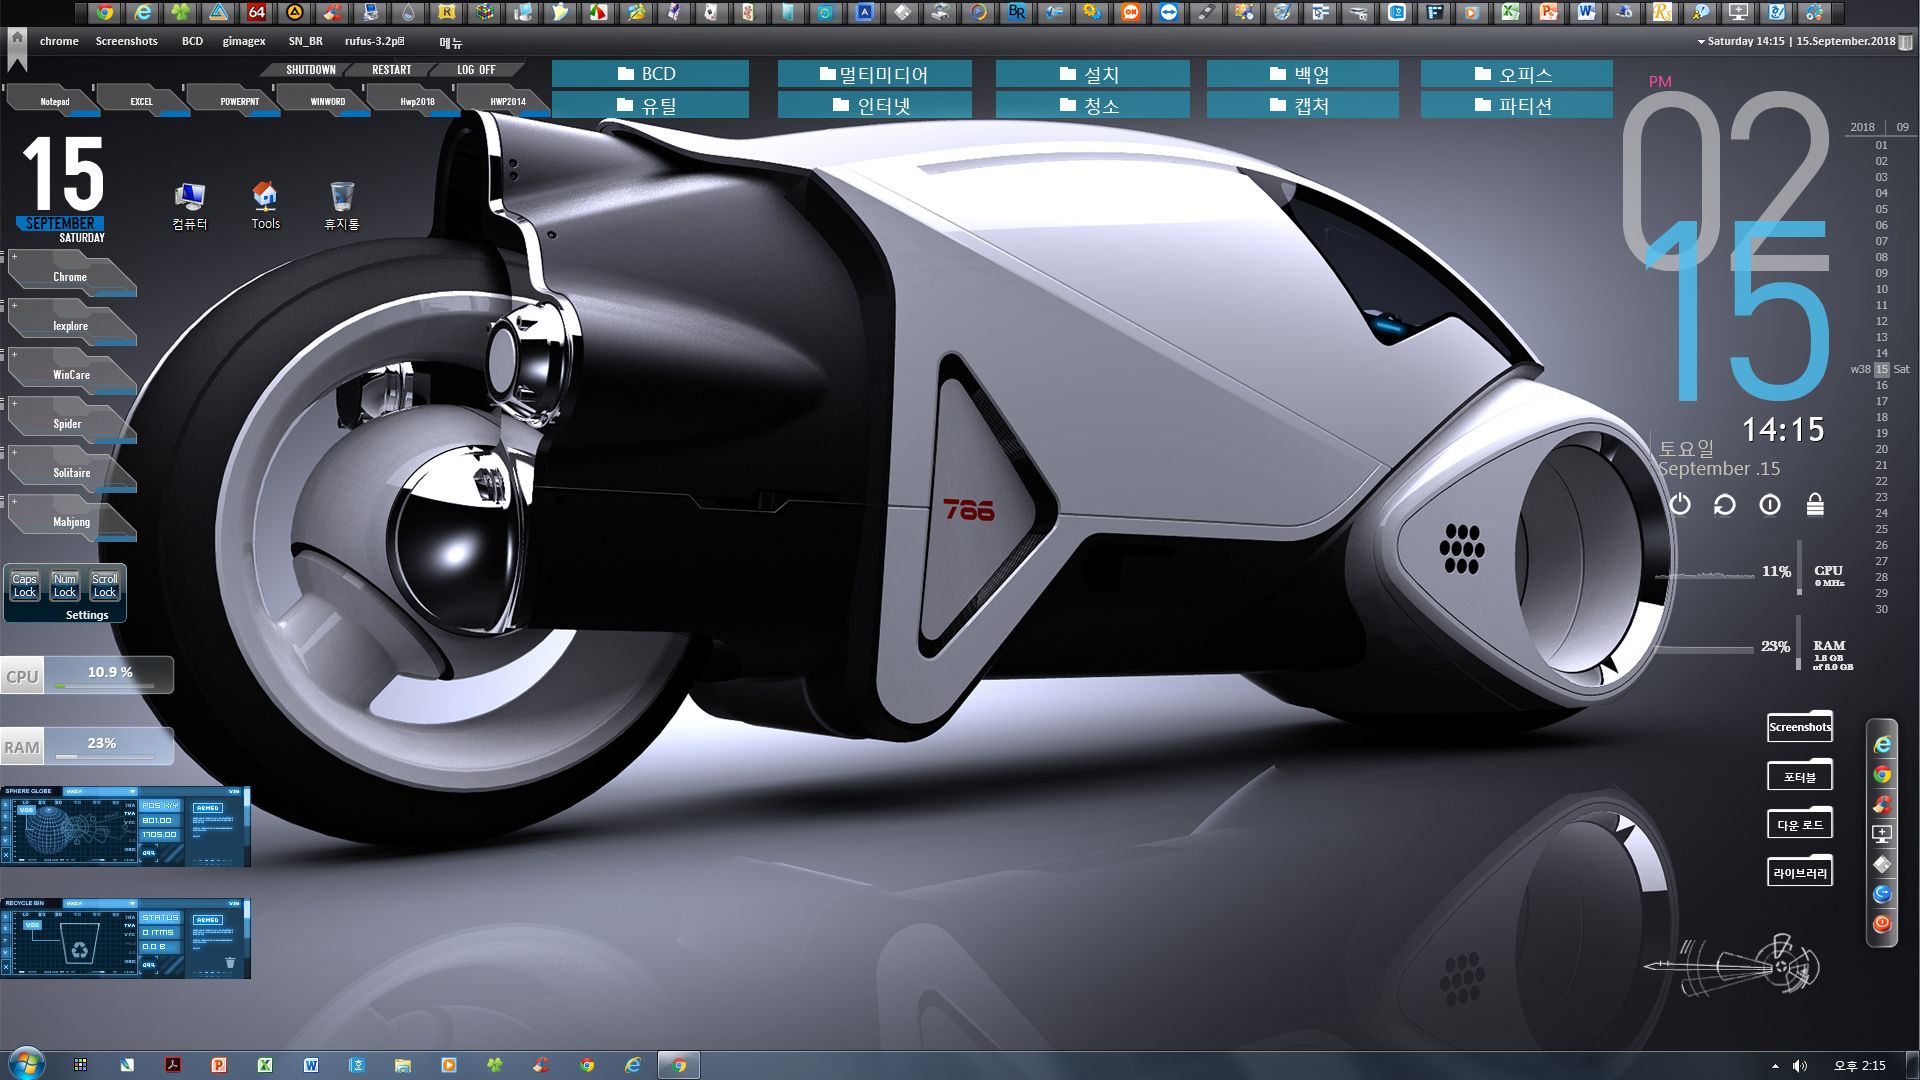Expand the plus on the Iexplore launcher tile

14,306
